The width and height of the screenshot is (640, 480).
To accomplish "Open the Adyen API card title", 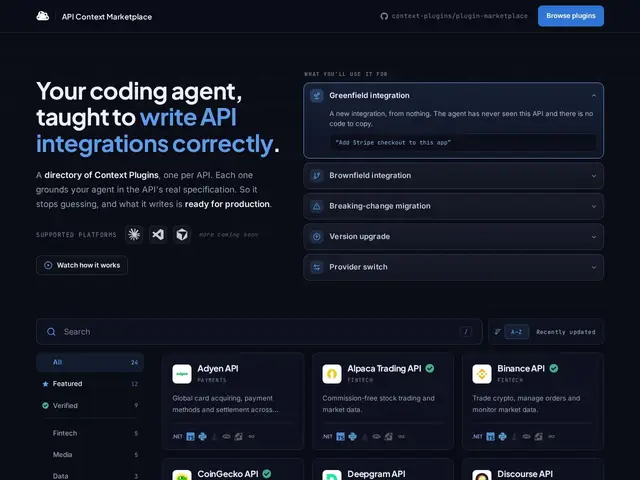I will click(218, 369).
